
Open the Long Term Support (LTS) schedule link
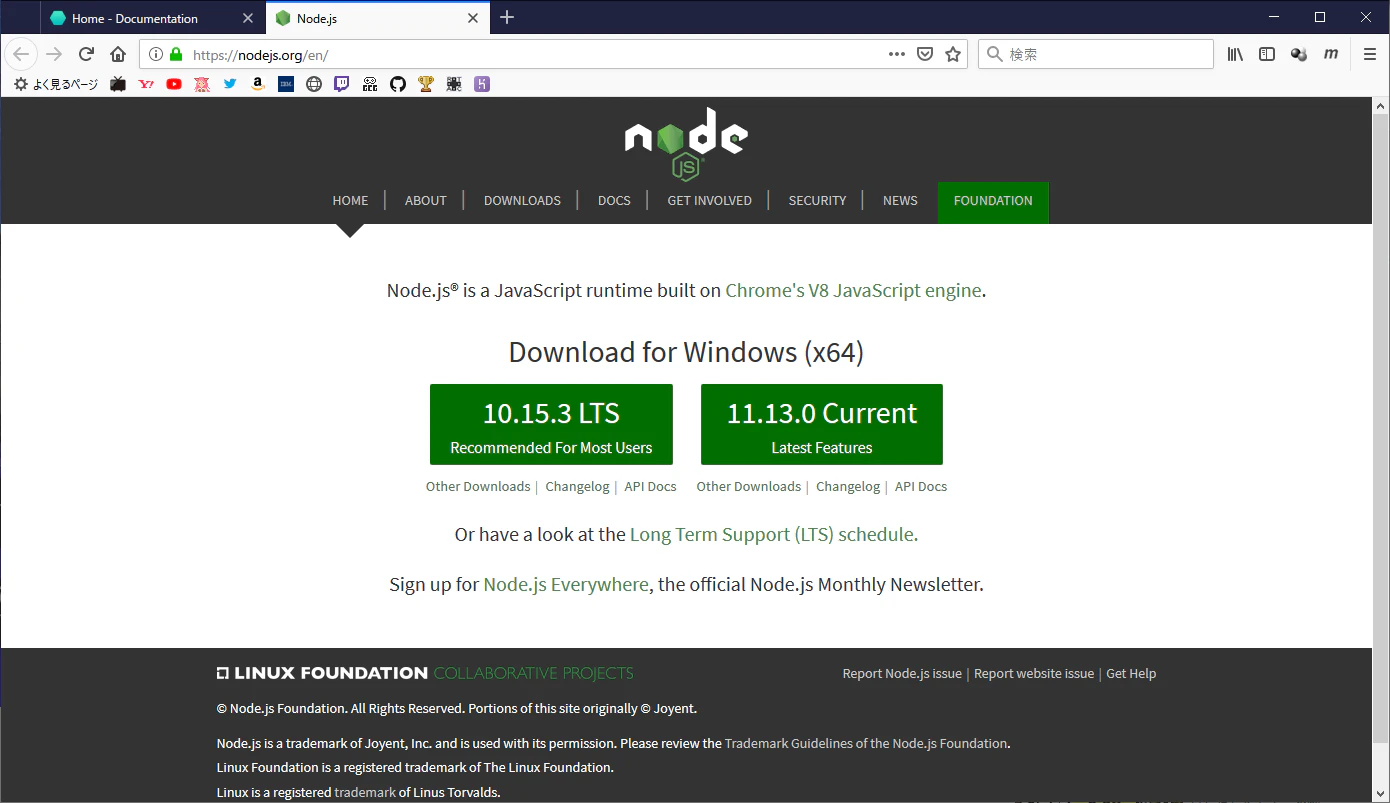pos(774,535)
